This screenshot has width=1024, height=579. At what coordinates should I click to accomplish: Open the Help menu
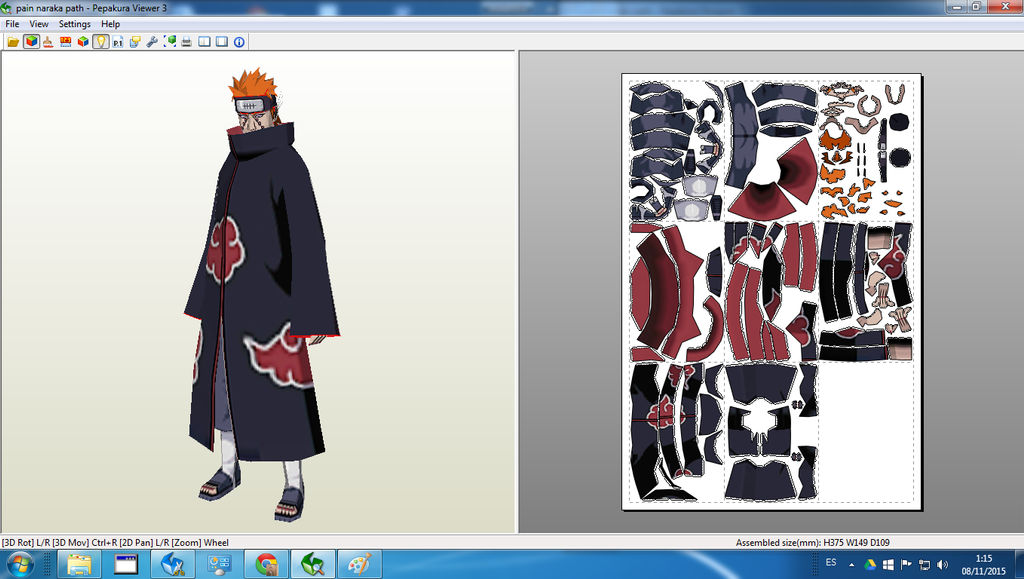click(110, 23)
